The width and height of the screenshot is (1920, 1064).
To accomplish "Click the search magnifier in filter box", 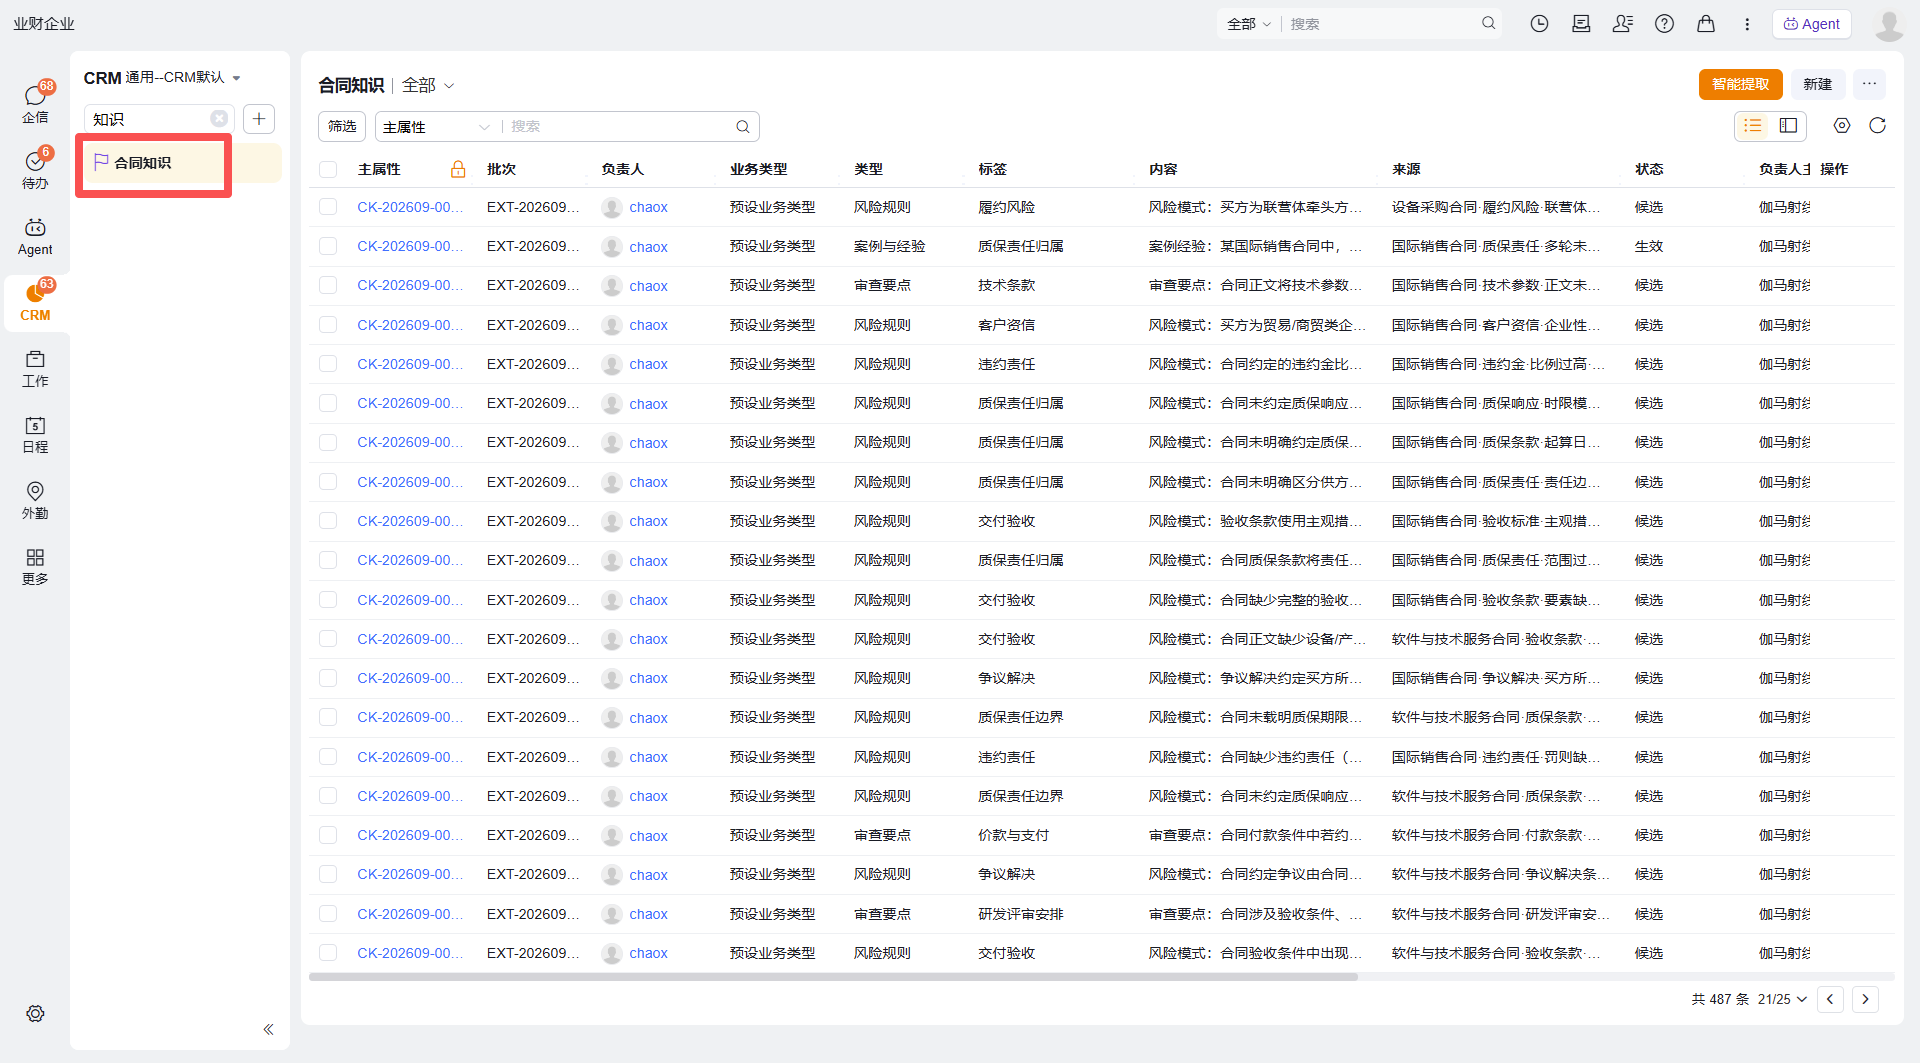I will coord(743,127).
